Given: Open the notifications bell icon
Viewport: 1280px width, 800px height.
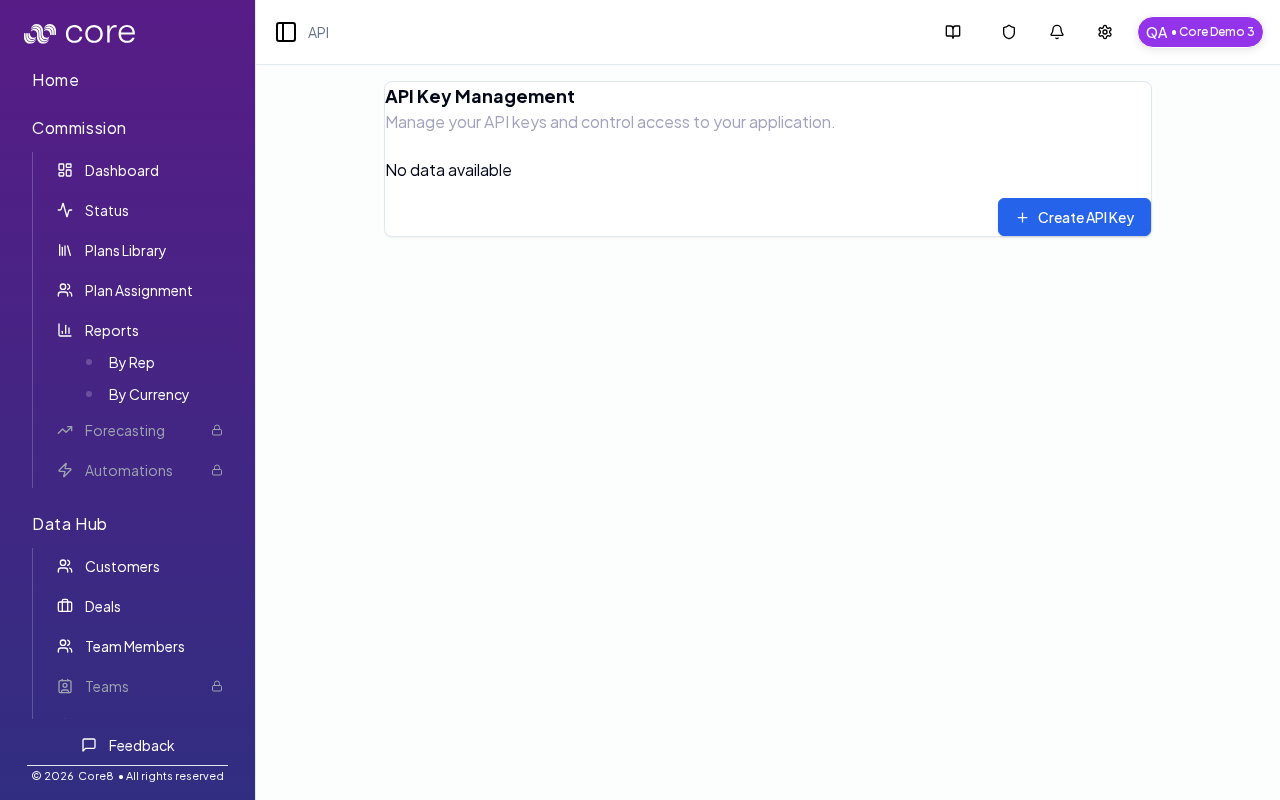Looking at the screenshot, I should [x=1057, y=32].
